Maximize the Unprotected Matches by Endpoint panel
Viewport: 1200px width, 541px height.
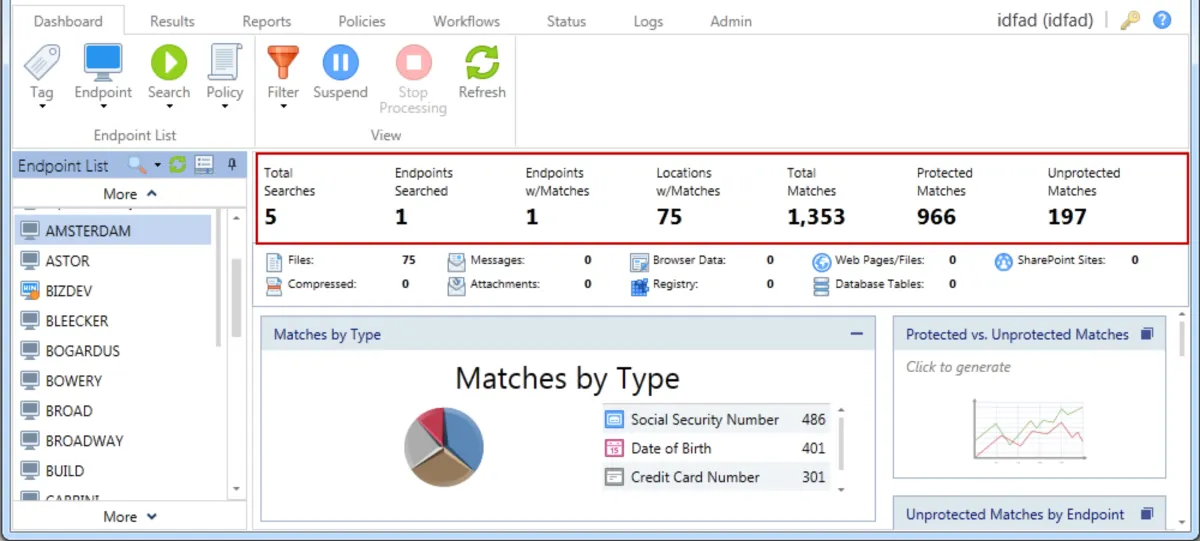1147,514
